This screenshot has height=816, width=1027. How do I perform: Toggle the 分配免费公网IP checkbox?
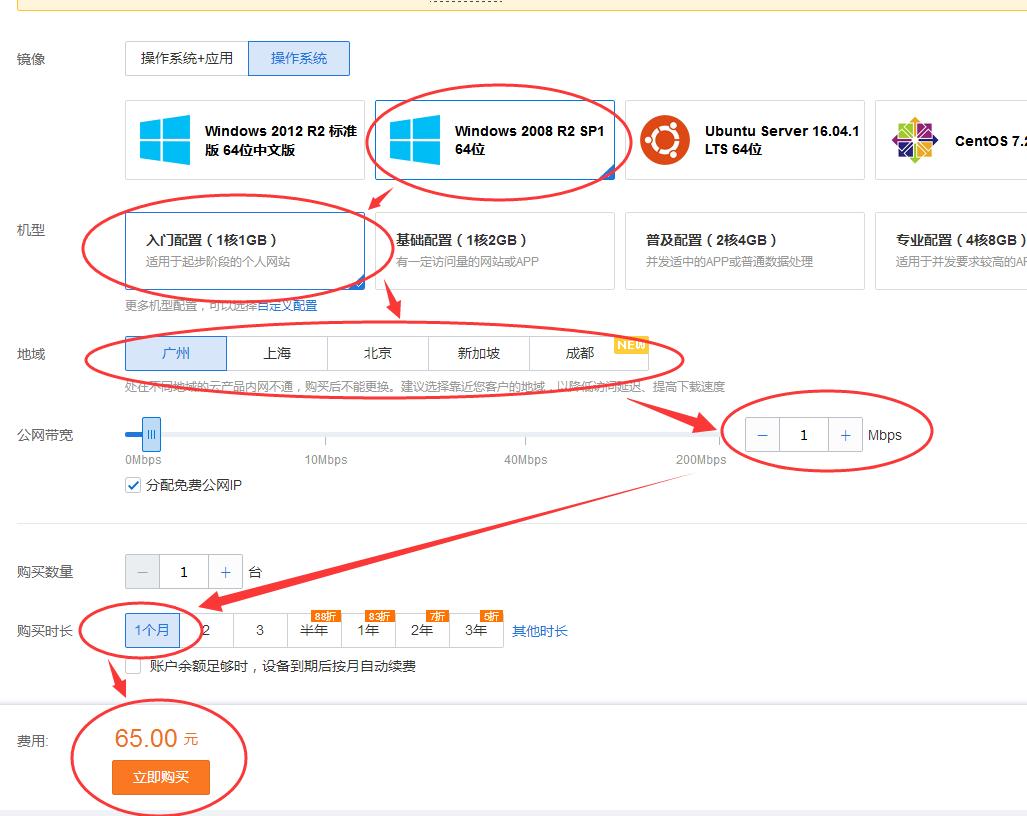[x=133, y=485]
